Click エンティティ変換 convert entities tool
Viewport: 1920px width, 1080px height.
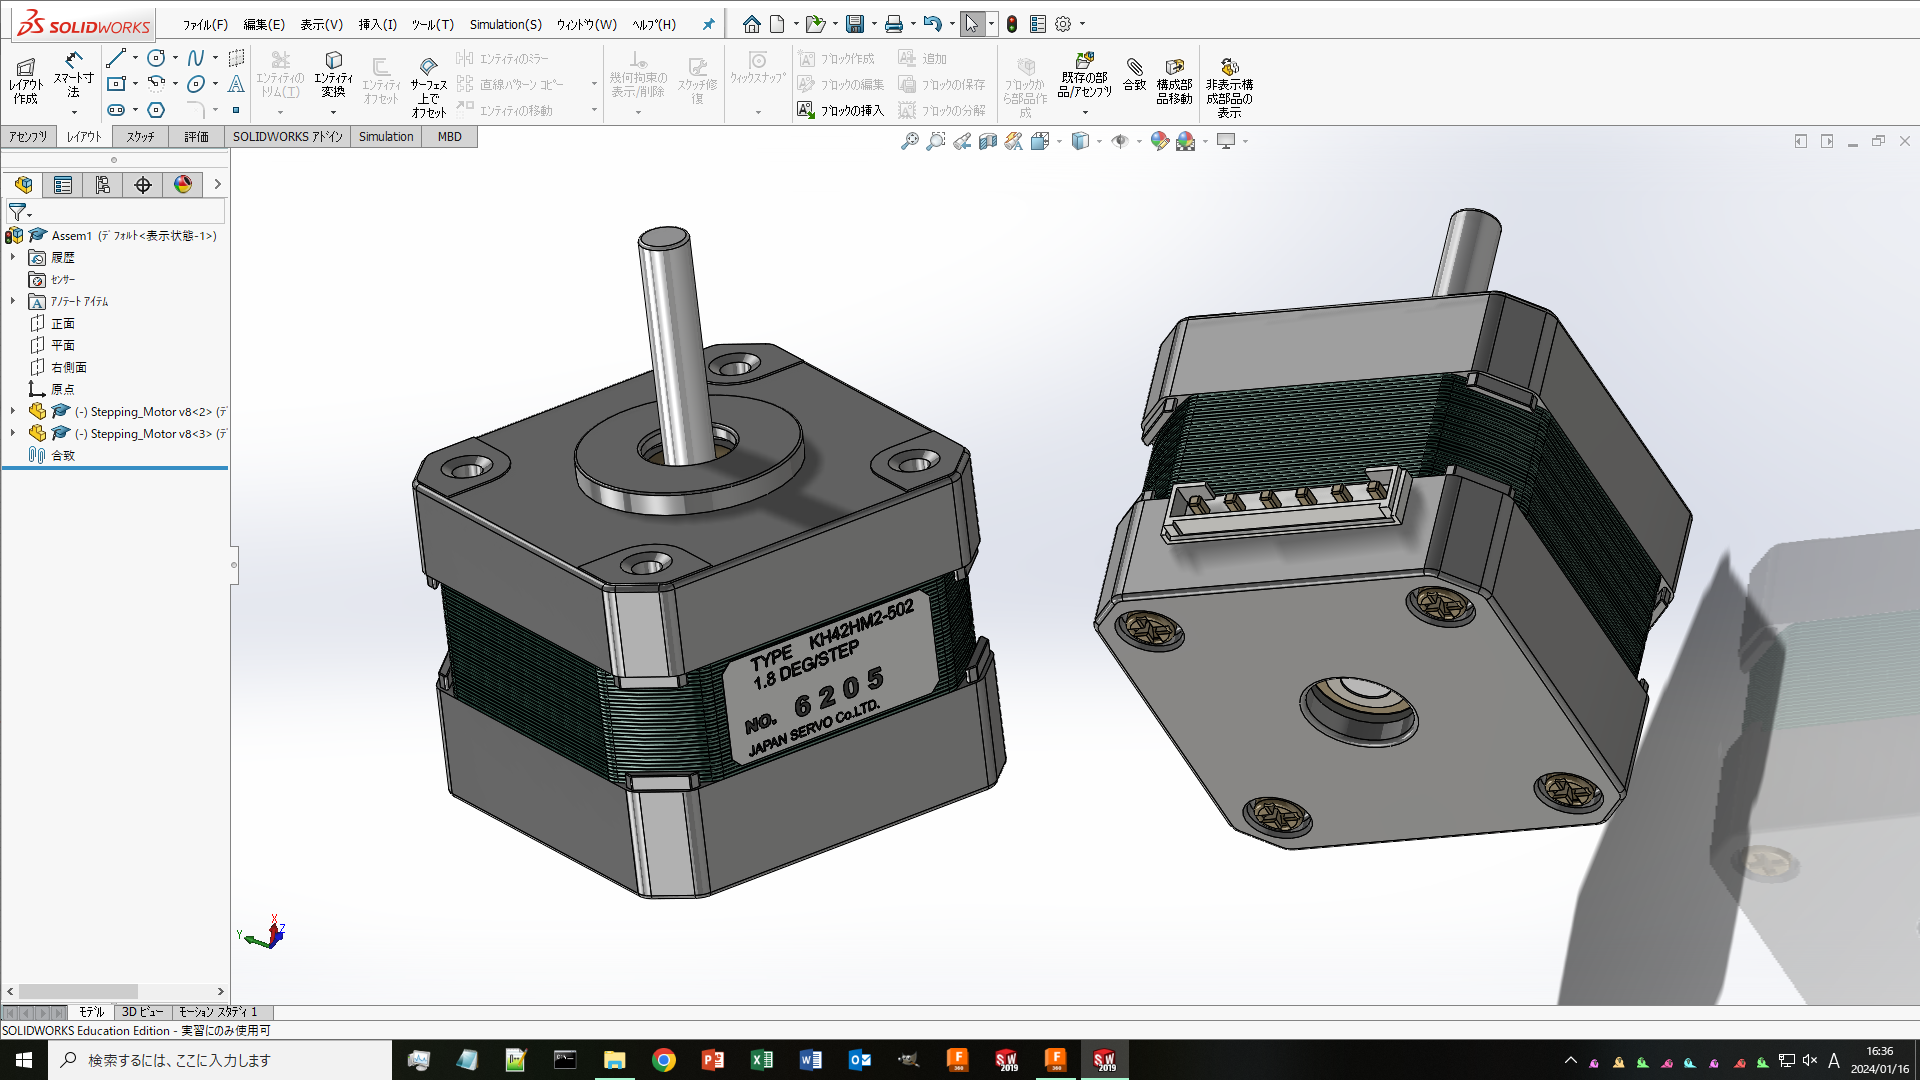333,75
